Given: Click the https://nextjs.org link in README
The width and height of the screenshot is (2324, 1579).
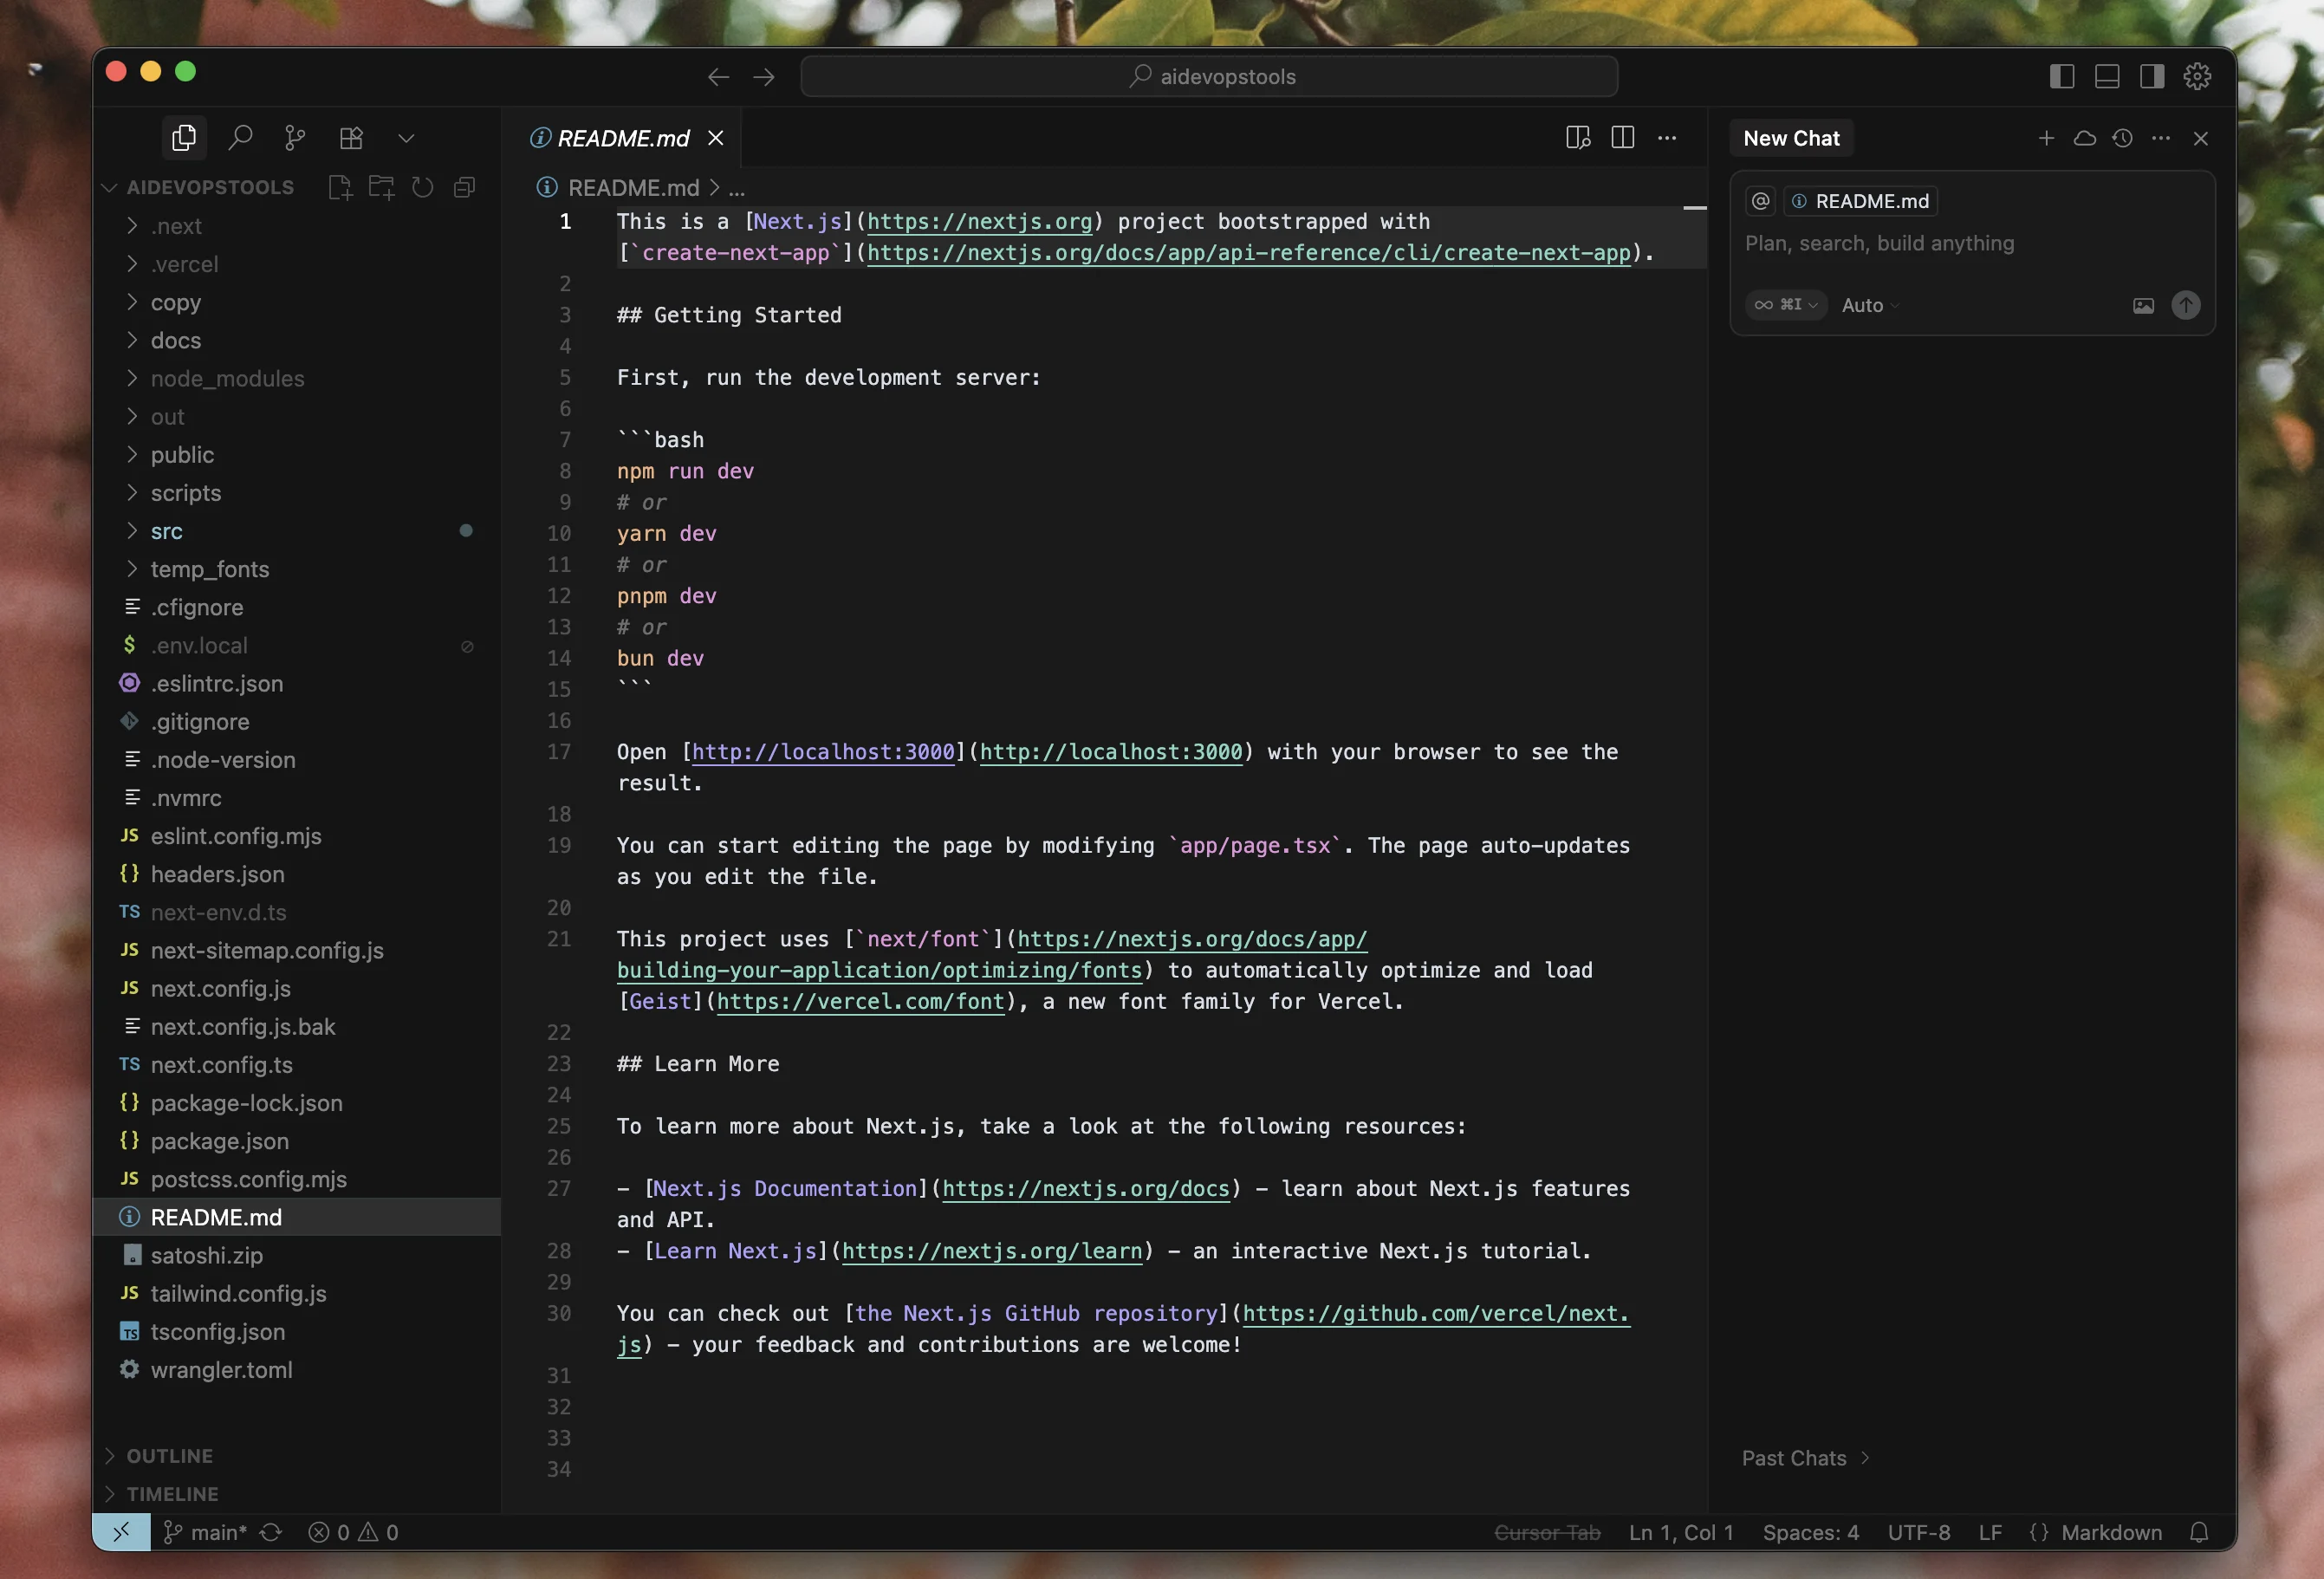Looking at the screenshot, I should click(980, 222).
